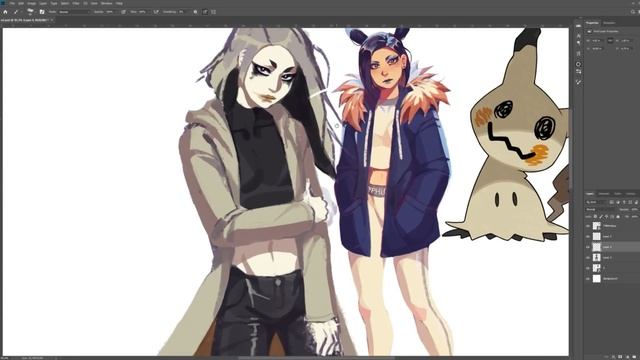Switch to the Layers tab
Image resolution: width=640 pixels, height=360 pixels.
(590, 194)
